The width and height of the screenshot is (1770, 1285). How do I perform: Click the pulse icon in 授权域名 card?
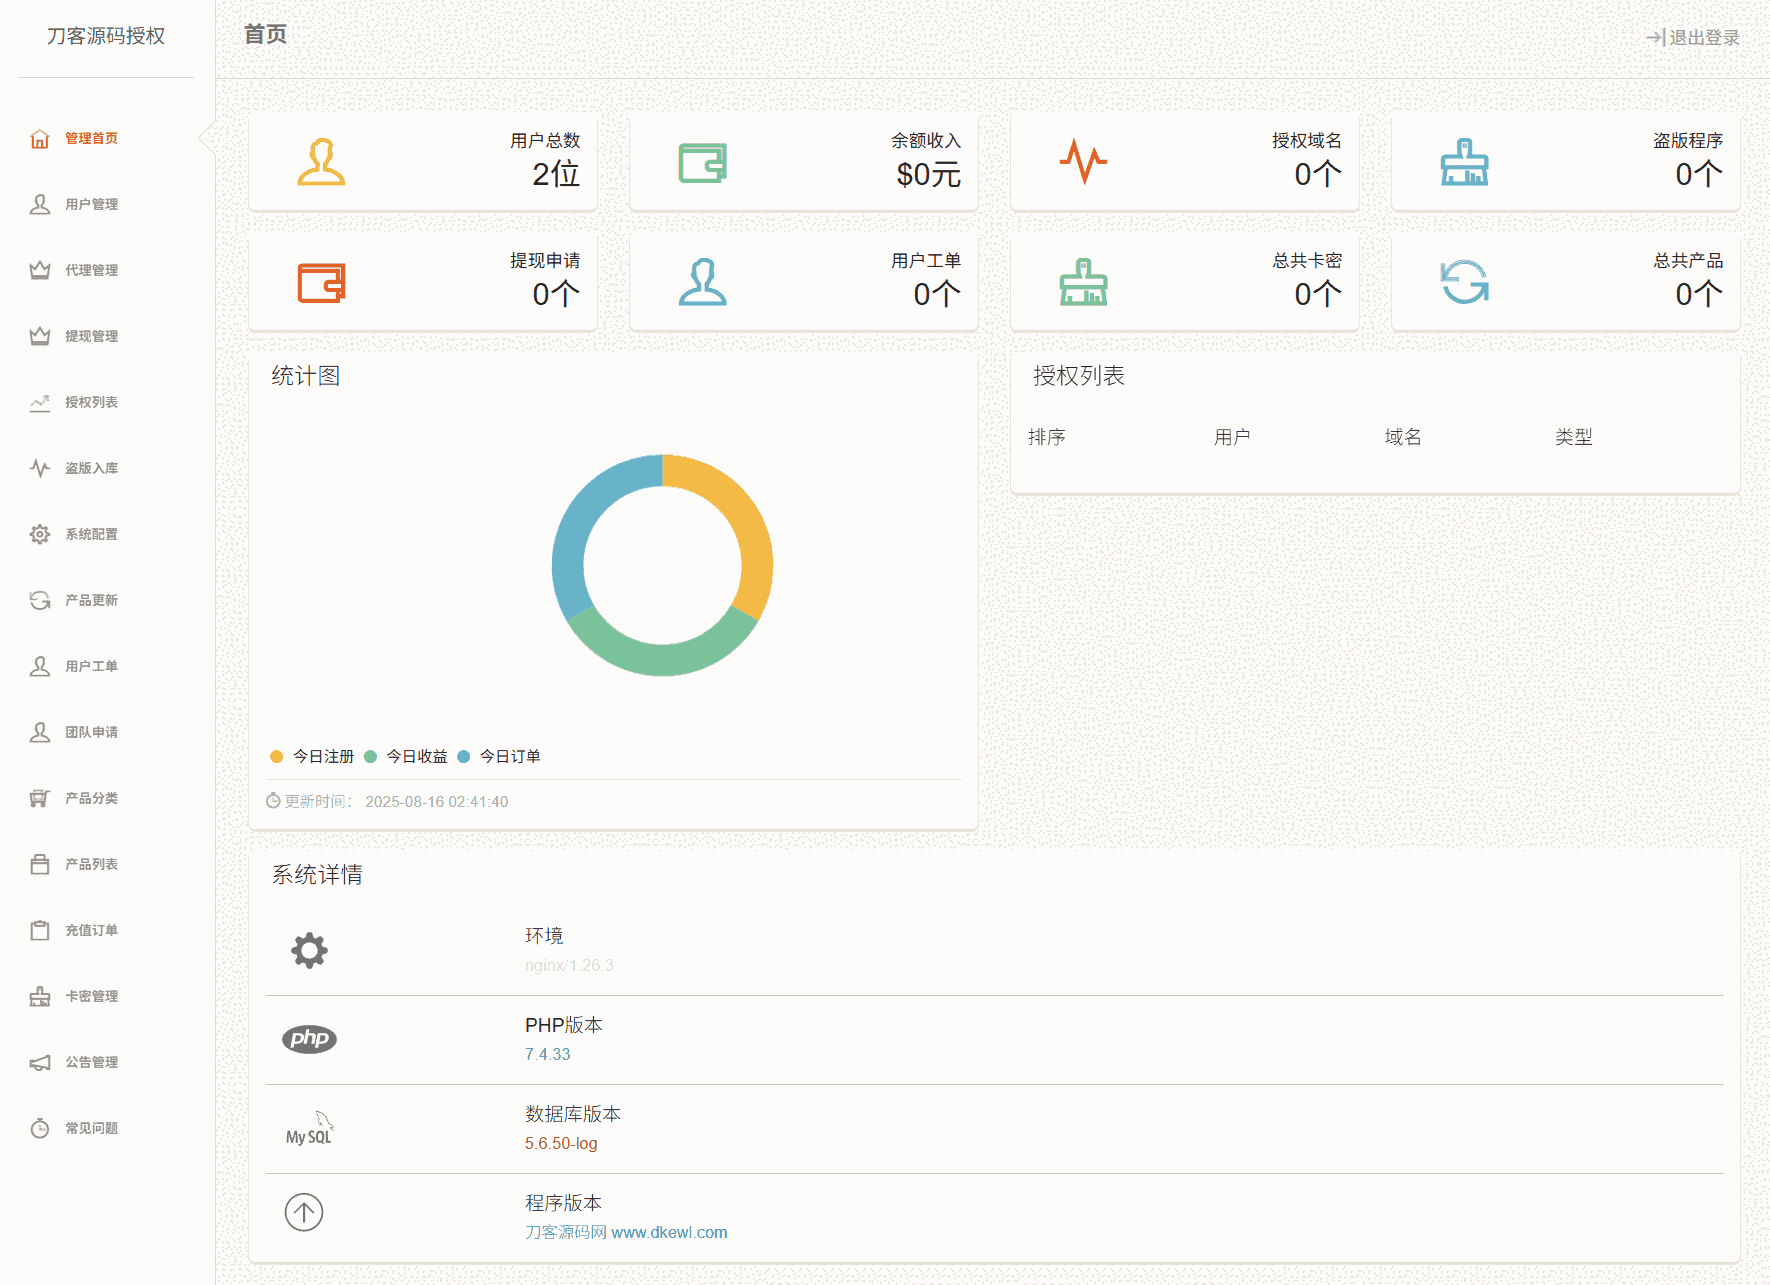click(x=1083, y=162)
